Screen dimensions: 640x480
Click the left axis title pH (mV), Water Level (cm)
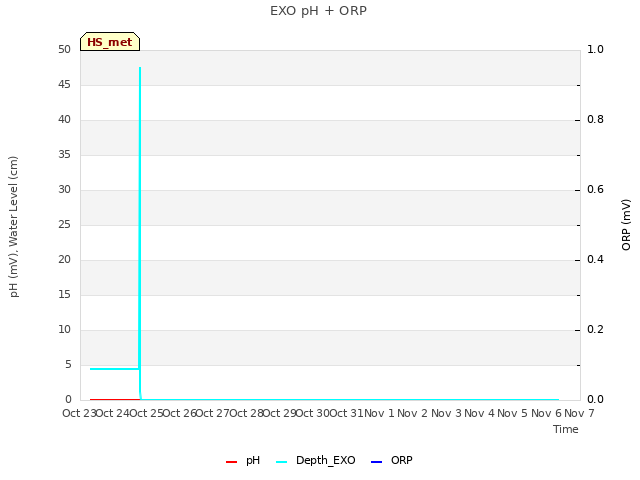point(13,227)
